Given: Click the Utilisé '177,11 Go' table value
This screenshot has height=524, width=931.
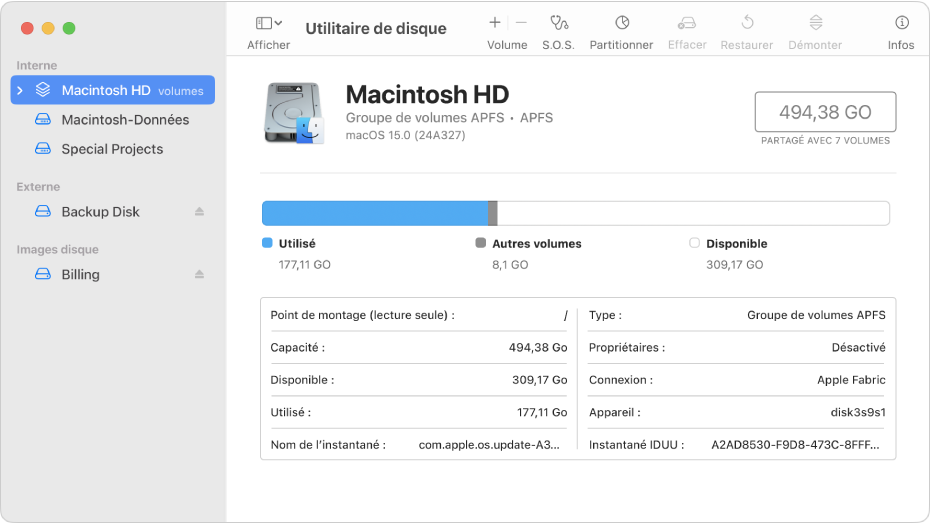Looking at the screenshot, I should [x=542, y=412].
